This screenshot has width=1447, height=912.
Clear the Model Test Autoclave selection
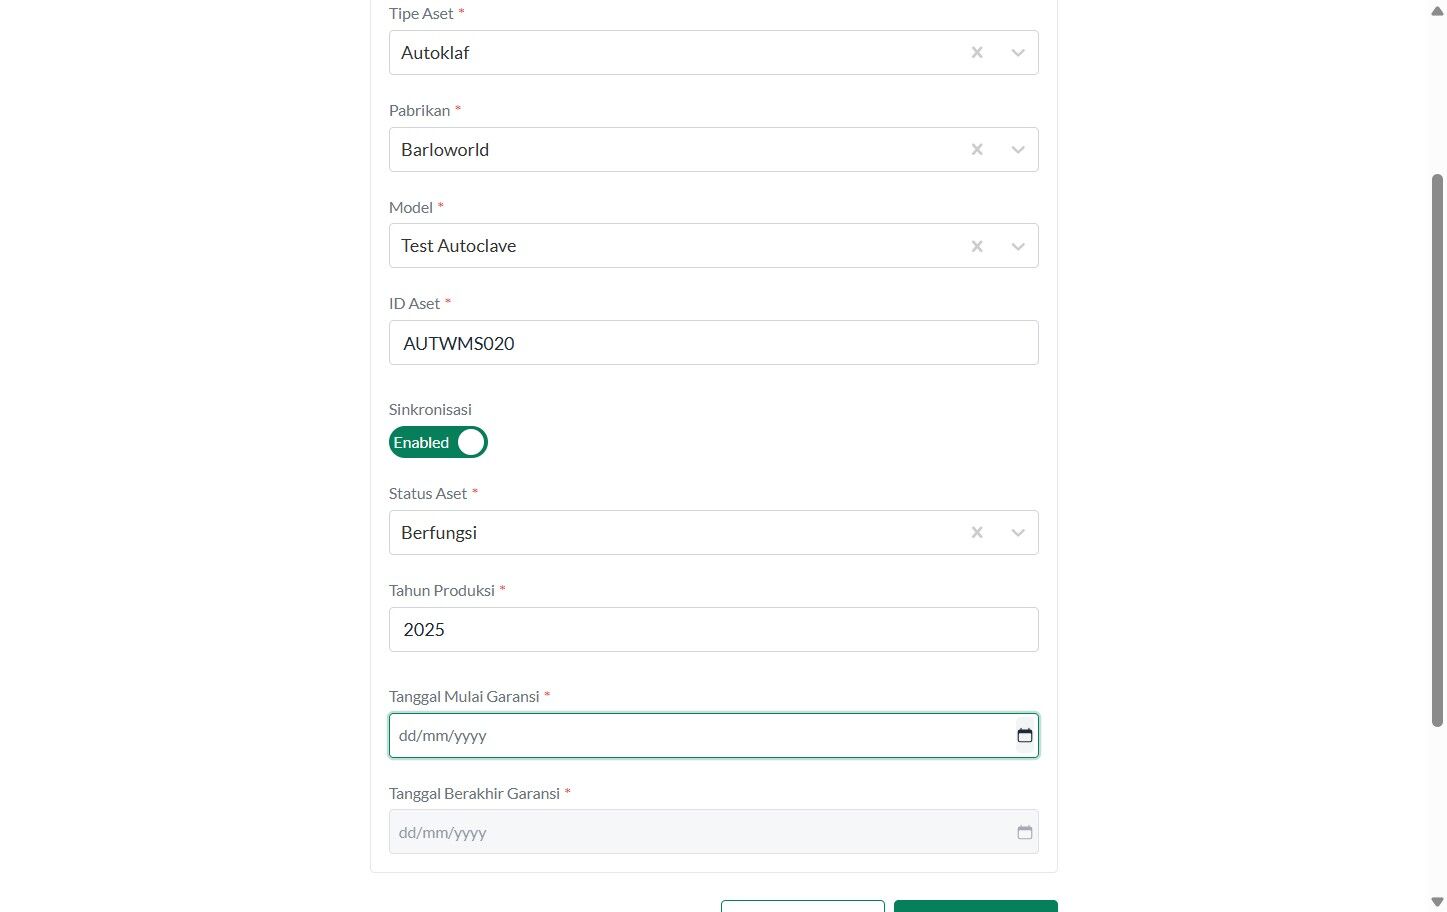(977, 246)
